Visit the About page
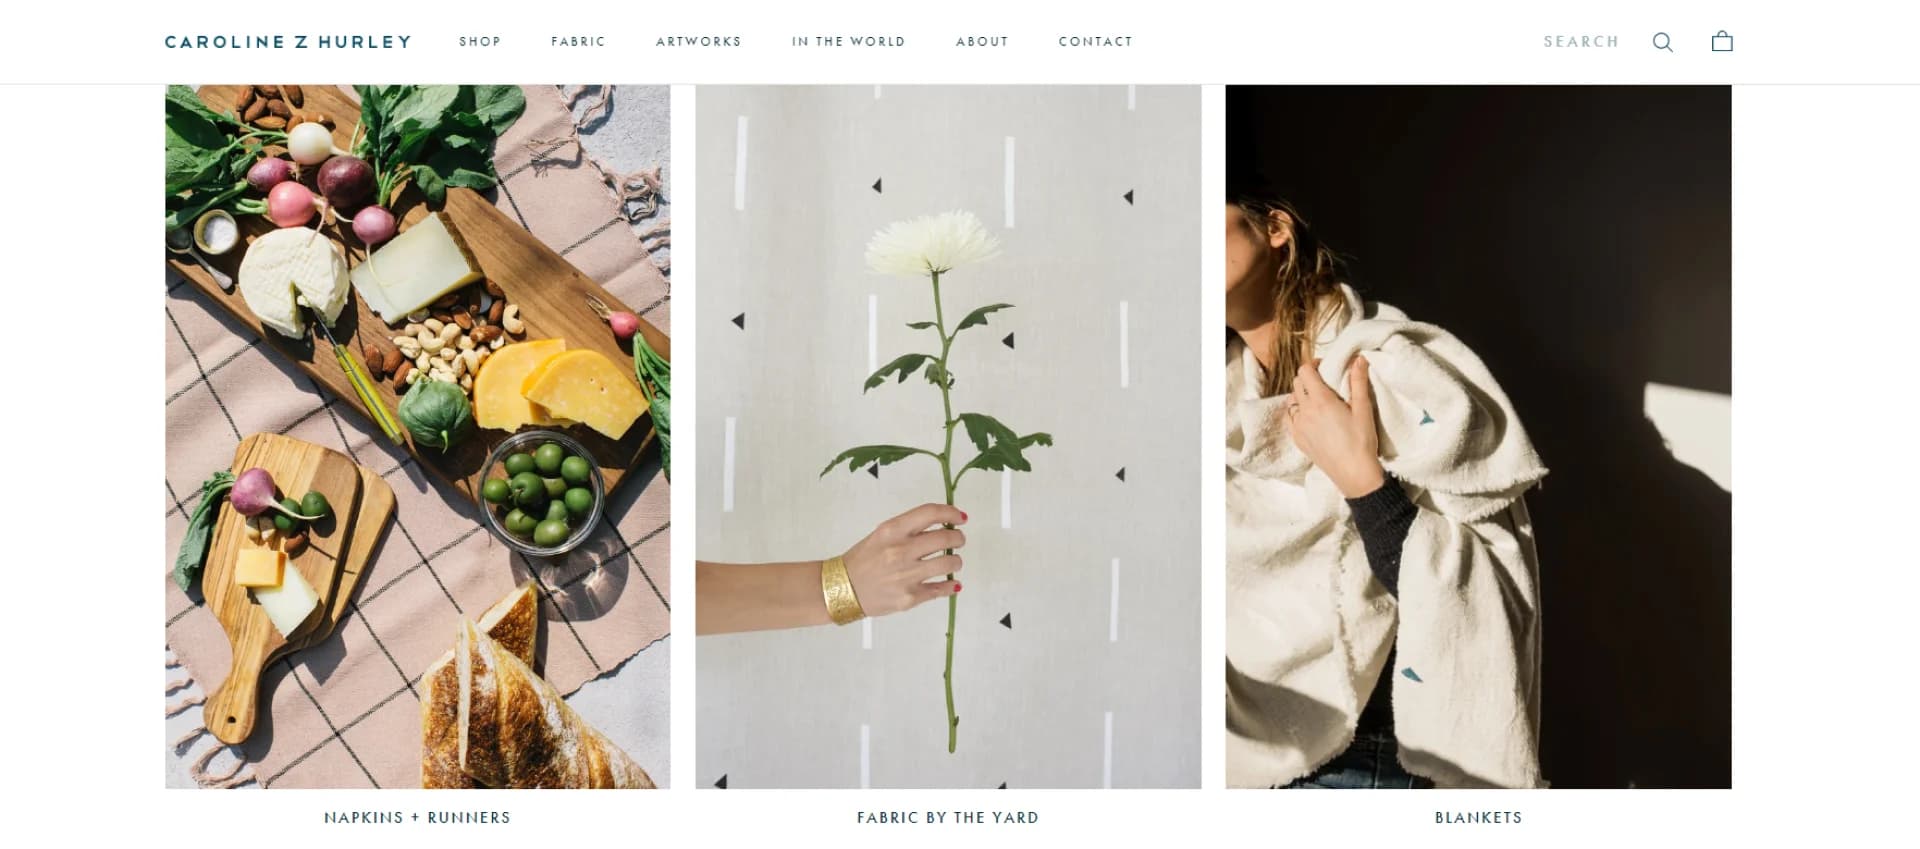Viewport: 1920px width, 849px height. click(982, 42)
